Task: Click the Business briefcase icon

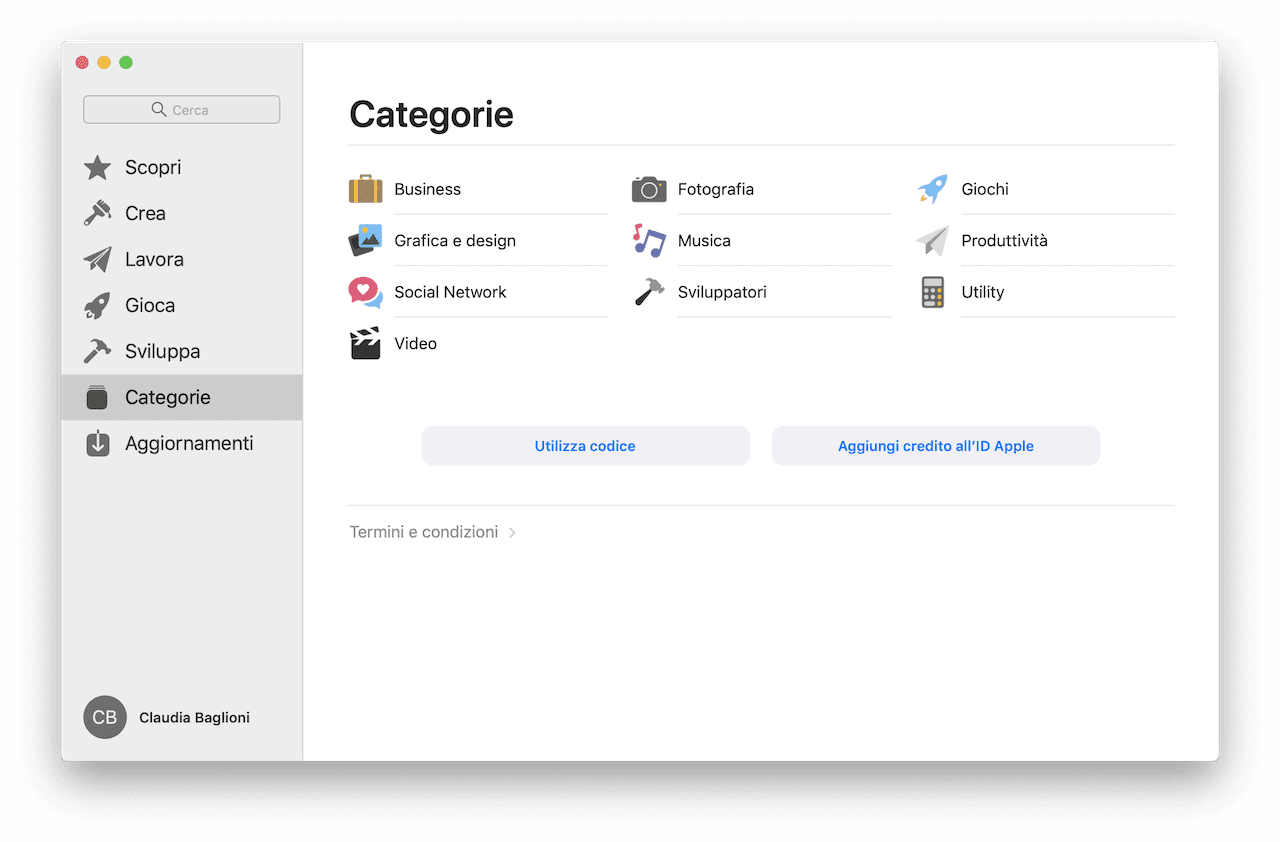Action: pos(366,189)
